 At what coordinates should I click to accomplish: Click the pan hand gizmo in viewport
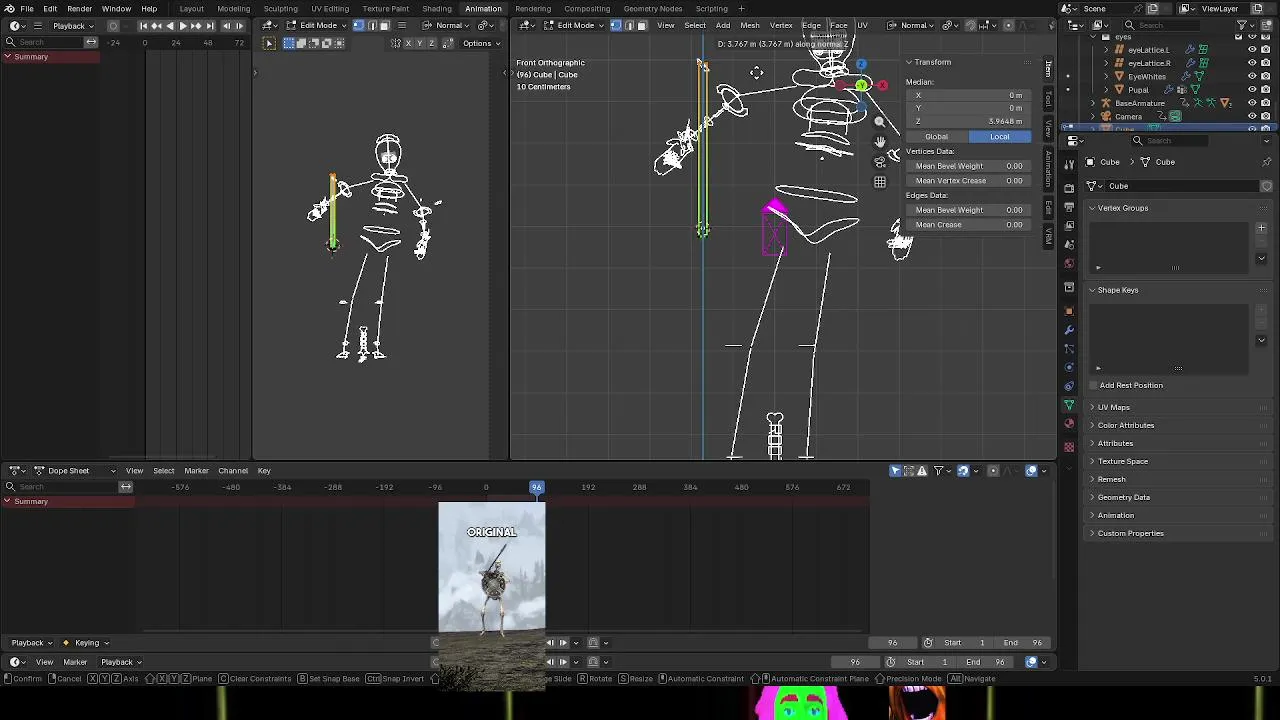[x=880, y=142]
